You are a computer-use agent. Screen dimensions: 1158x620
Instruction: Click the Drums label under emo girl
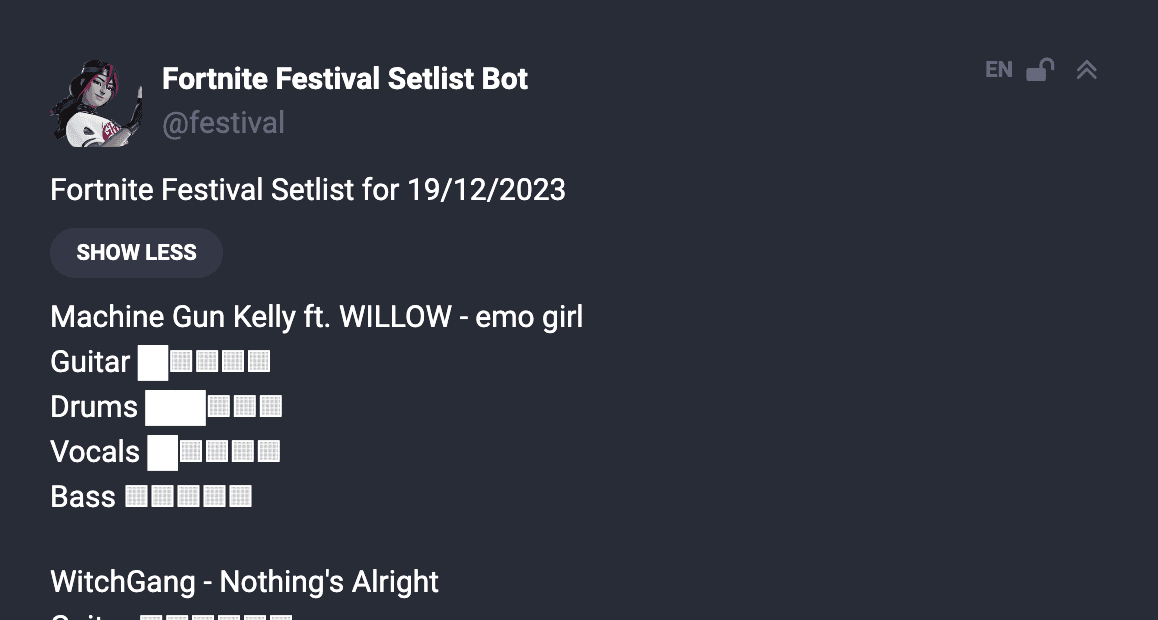[94, 407]
